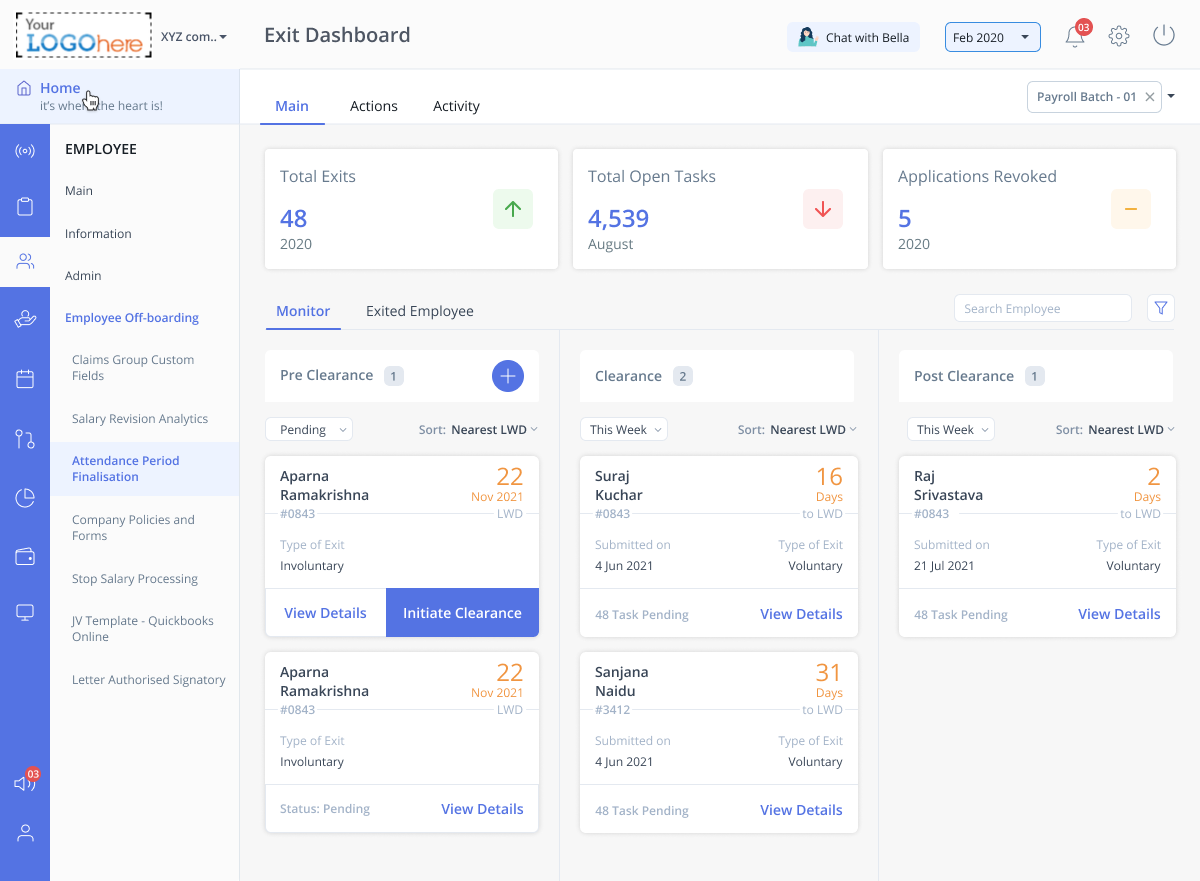Remove the Payroll Batch - 01 tag
The width and height of the screenshot is (1200, 881).
pos(1150,97)
